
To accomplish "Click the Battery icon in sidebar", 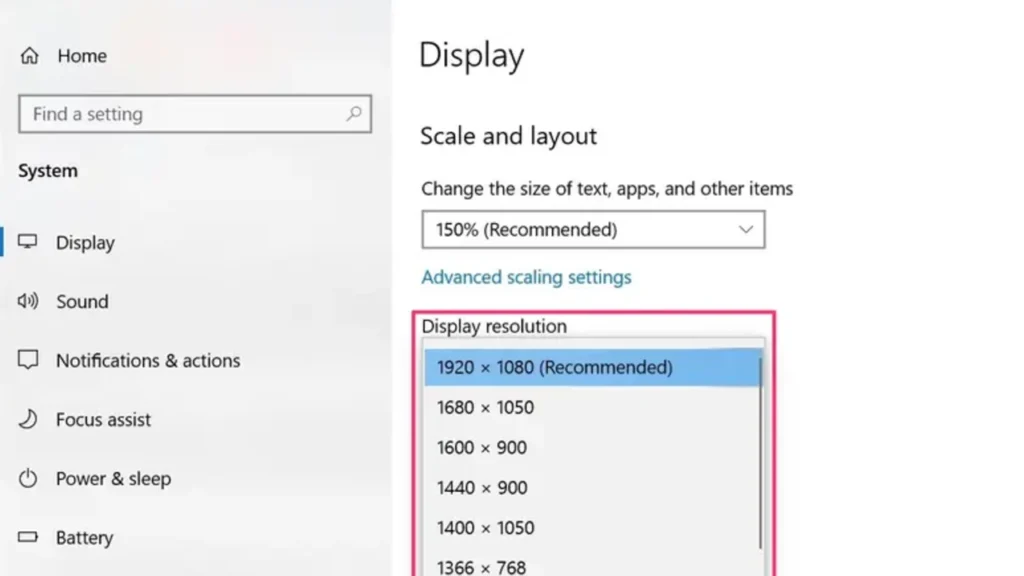I will point(27,537).
